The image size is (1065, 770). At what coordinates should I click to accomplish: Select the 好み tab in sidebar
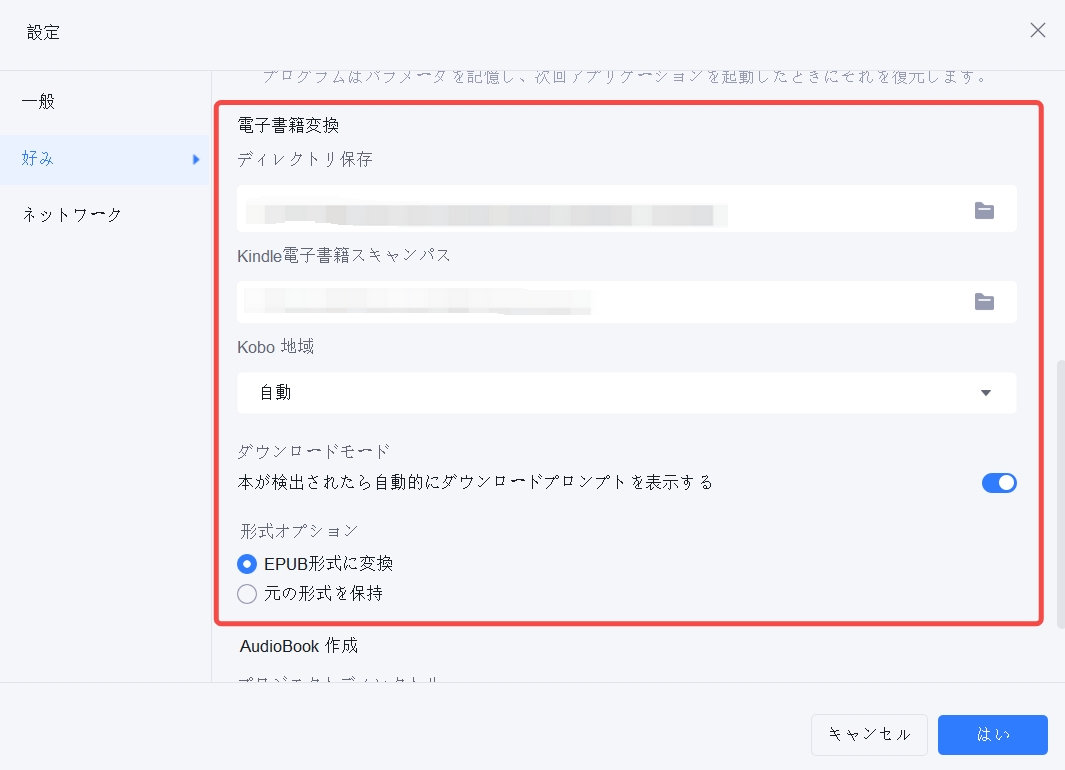click(x=39, y=158)
